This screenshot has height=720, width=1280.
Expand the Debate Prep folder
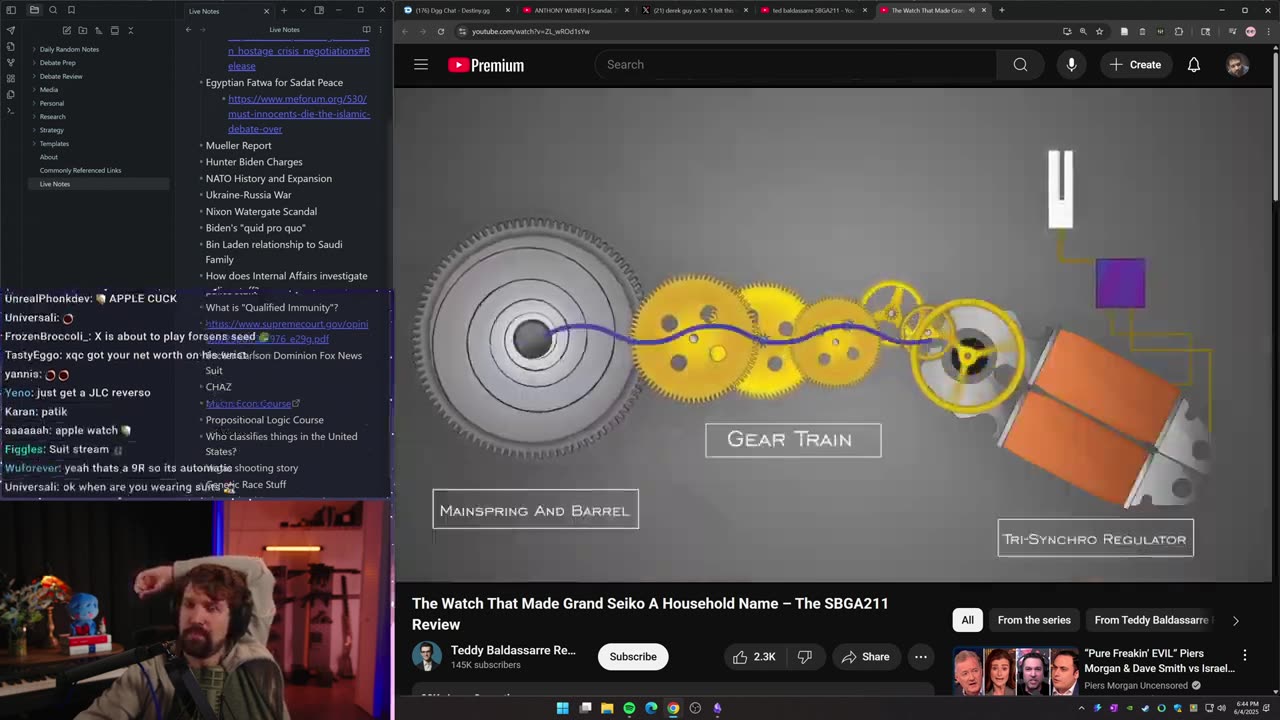point(57,63)
